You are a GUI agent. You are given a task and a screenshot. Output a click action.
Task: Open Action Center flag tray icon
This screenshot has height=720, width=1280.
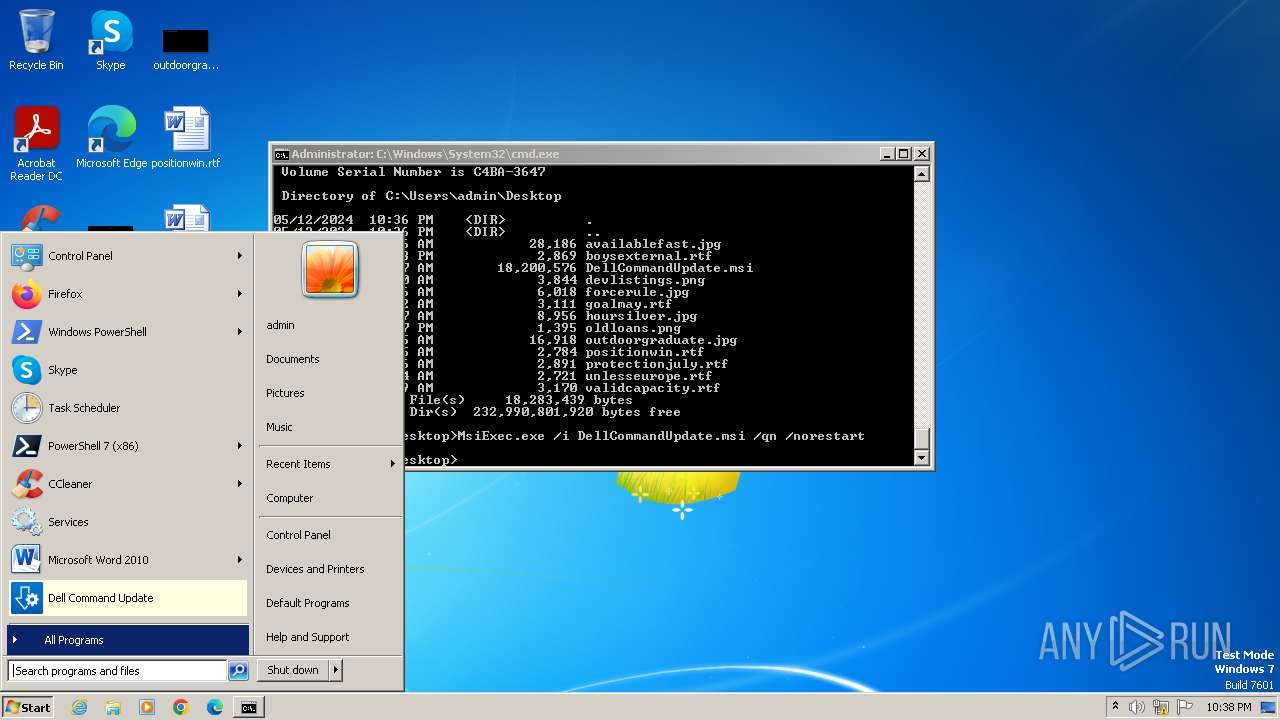pyautogui.click(x=1185, y=707)
